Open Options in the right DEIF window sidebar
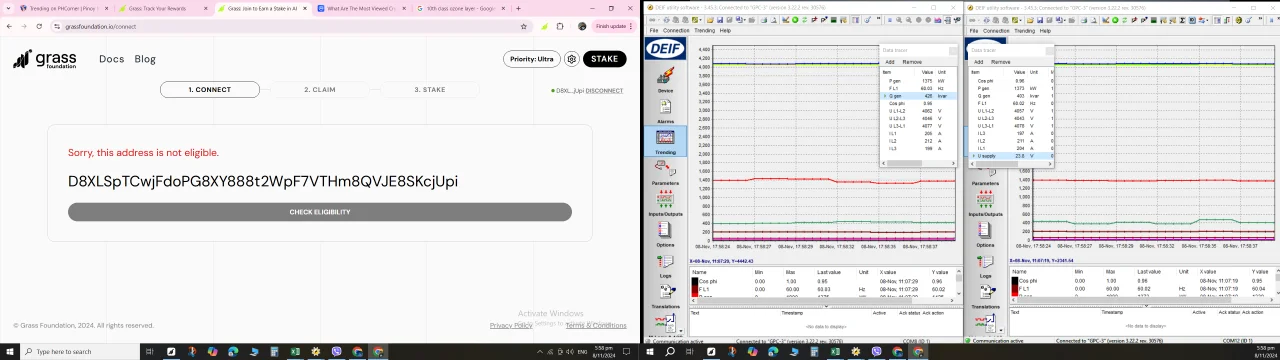This screenshot has height=360, width=1280. (985, 234)
